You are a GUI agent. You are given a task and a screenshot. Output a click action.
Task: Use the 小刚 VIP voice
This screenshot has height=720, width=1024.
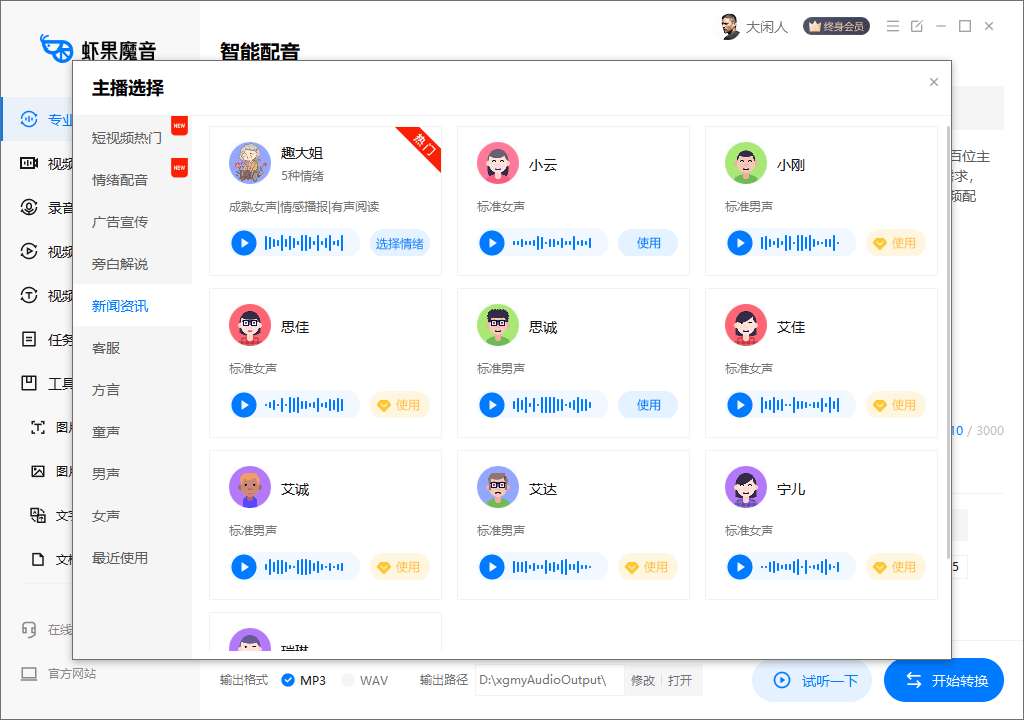coord(896,243)
